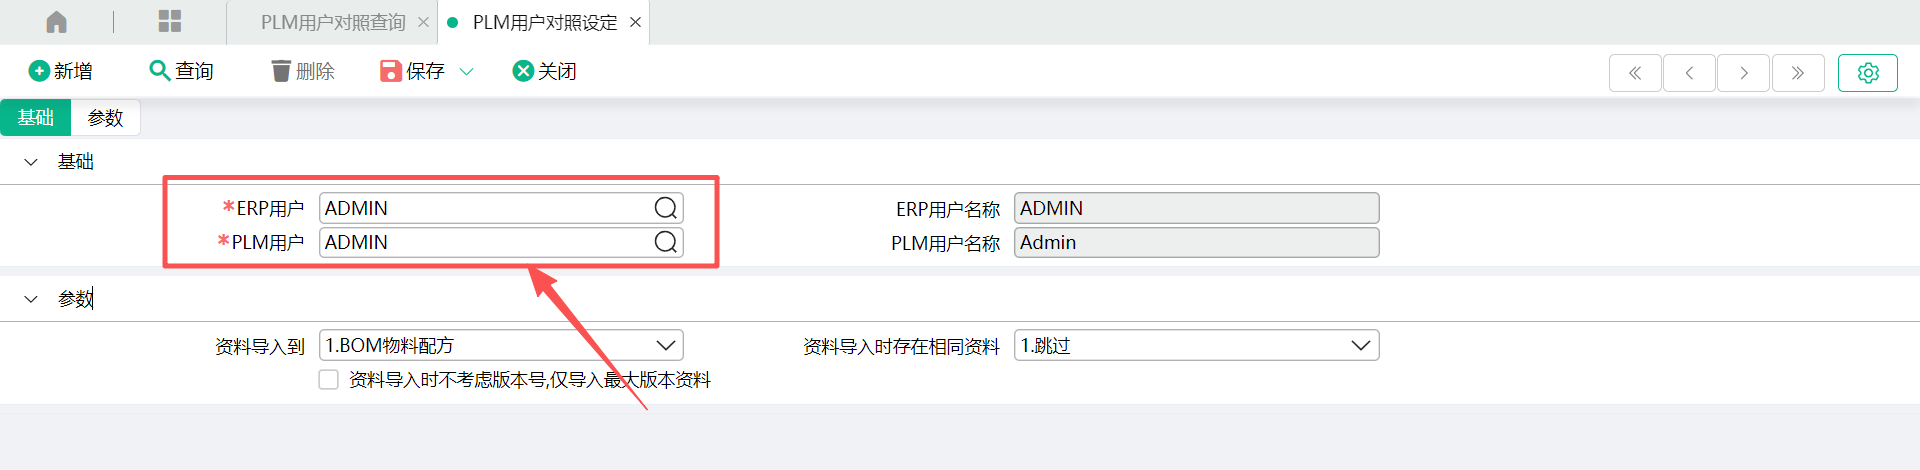
Task: Switch to the PLM用户对照查询 tab
Action: (x=332, y=22)
